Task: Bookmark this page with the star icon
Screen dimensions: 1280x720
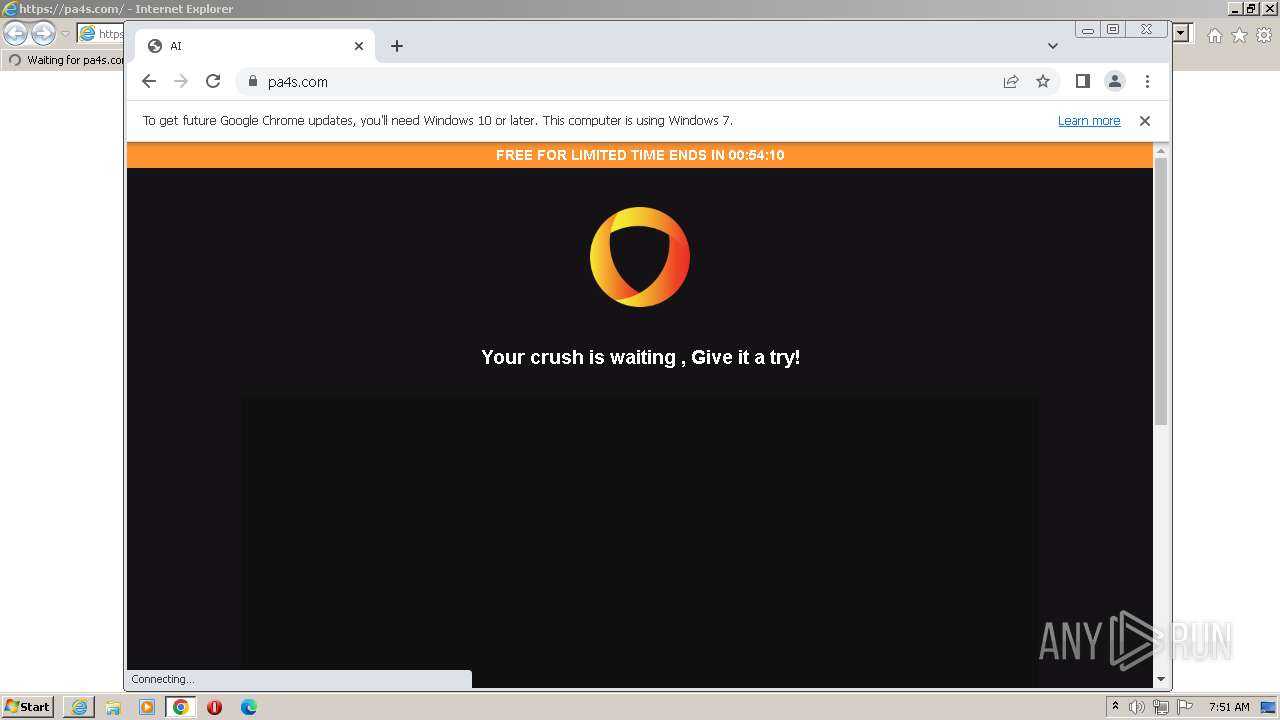Action: [x=1043, y=82]
